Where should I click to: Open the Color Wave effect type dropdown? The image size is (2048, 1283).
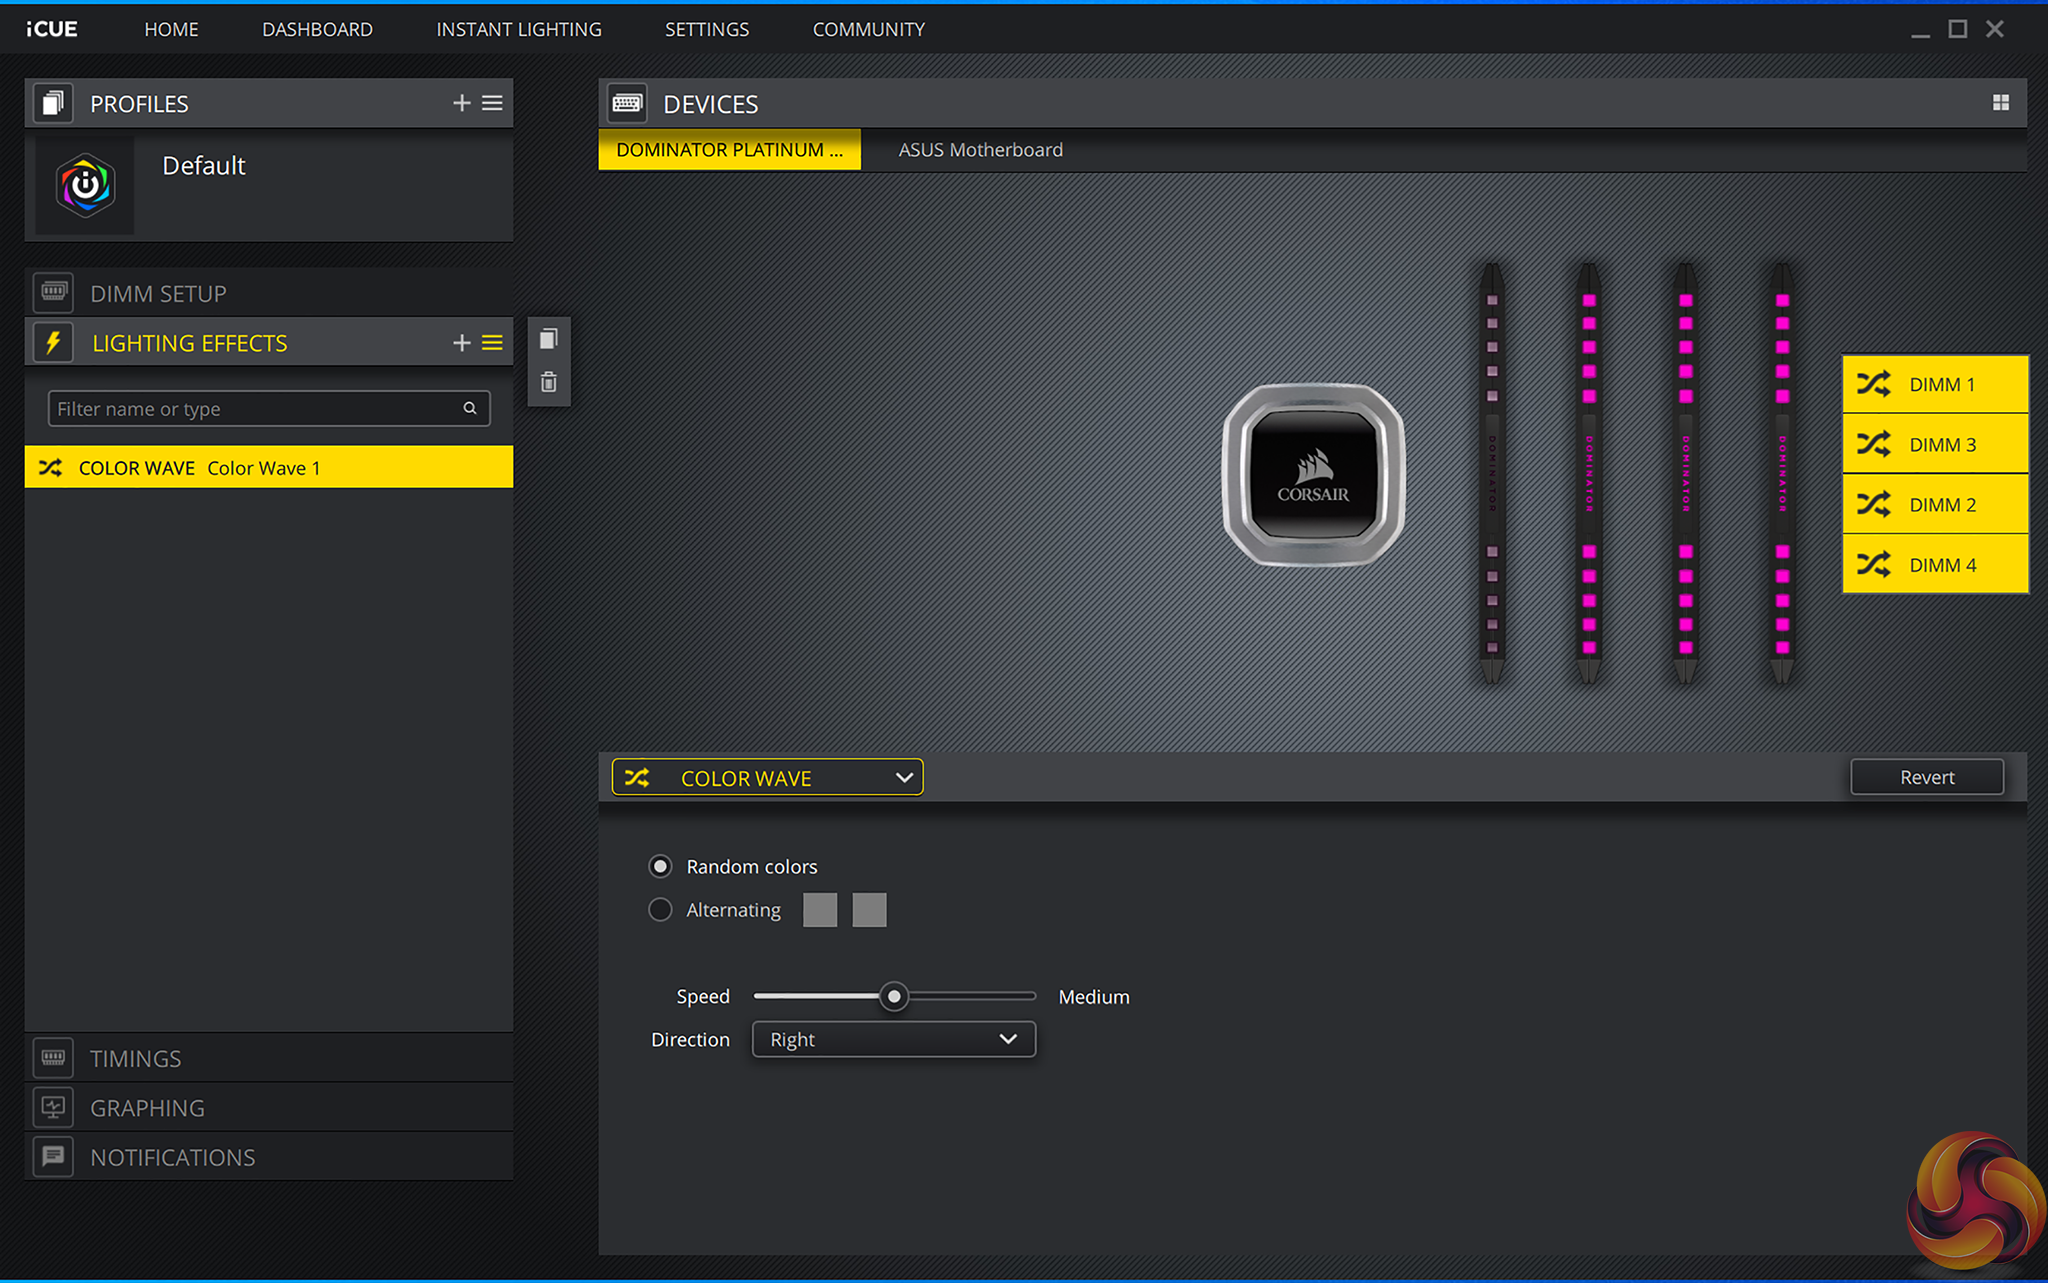pos(767,778)
